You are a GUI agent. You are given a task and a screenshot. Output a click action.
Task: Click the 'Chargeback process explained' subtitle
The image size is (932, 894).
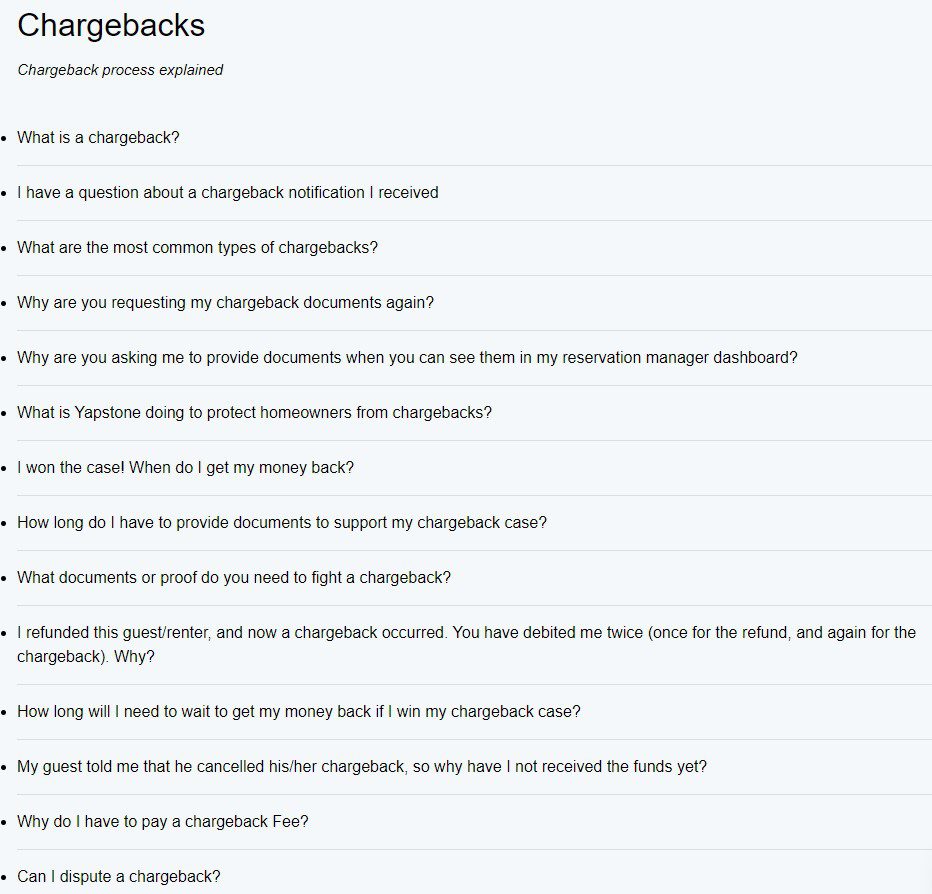(120, 70)
